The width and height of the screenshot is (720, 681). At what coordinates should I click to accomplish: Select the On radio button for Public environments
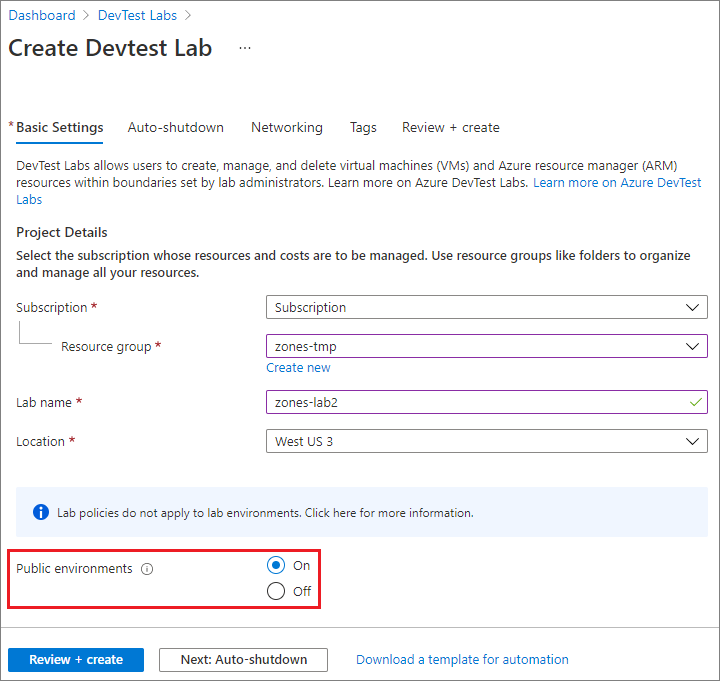pyautogui.click(x=276, y=565)
